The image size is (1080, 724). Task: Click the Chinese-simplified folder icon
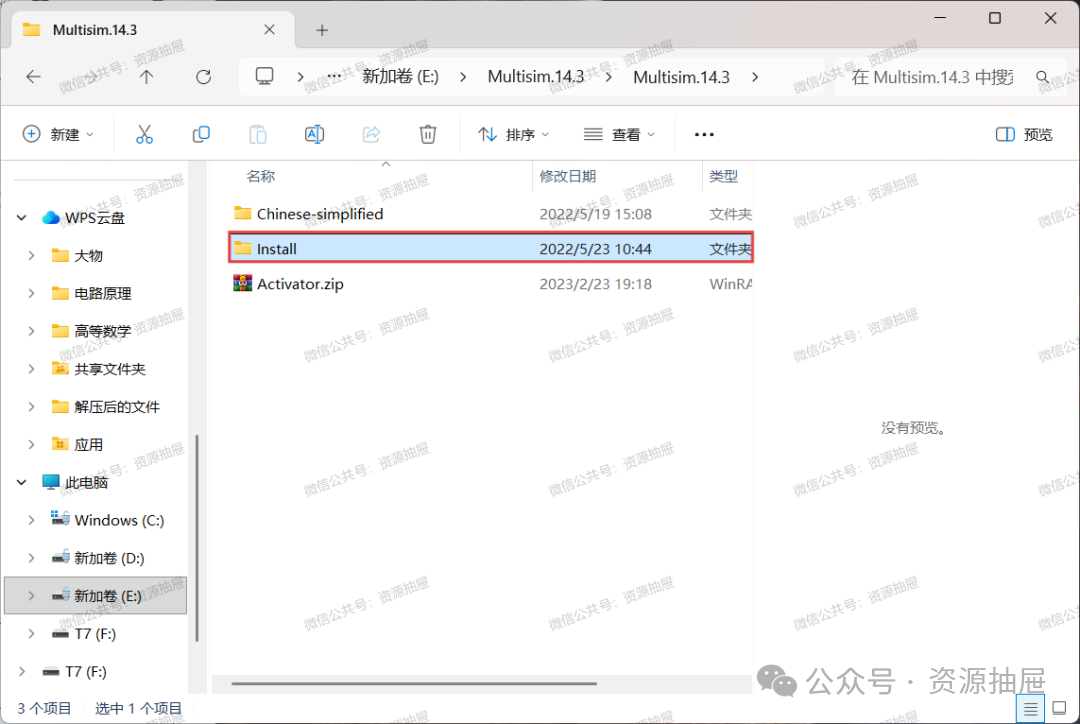[x=242, y=213]
